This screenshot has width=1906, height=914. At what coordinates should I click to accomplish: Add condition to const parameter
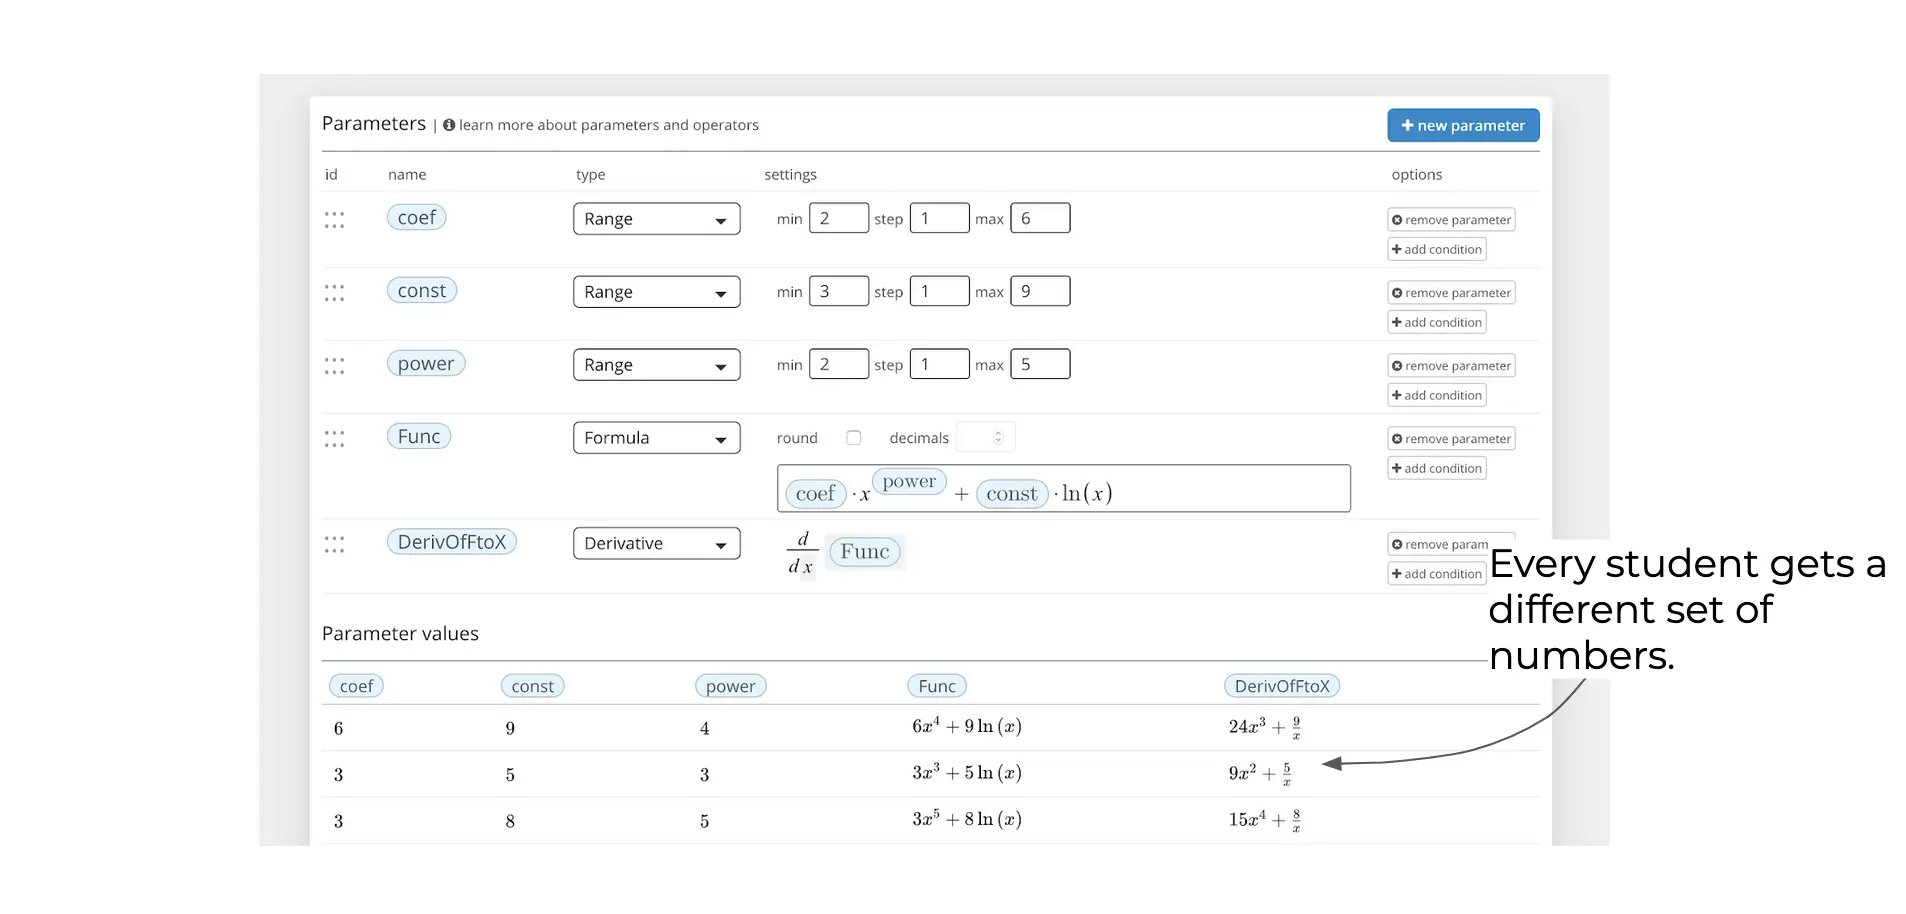click(1437, 322)
